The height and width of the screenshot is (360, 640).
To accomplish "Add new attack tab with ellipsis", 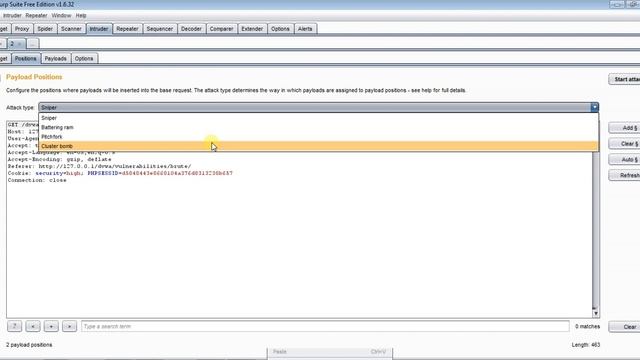I will 33,44.
